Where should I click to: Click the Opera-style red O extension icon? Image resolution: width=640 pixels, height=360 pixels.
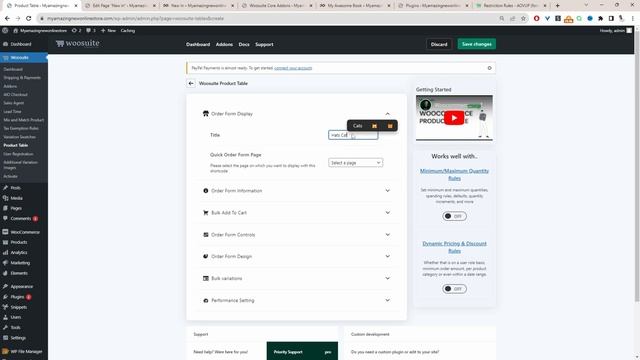(537, 18)
